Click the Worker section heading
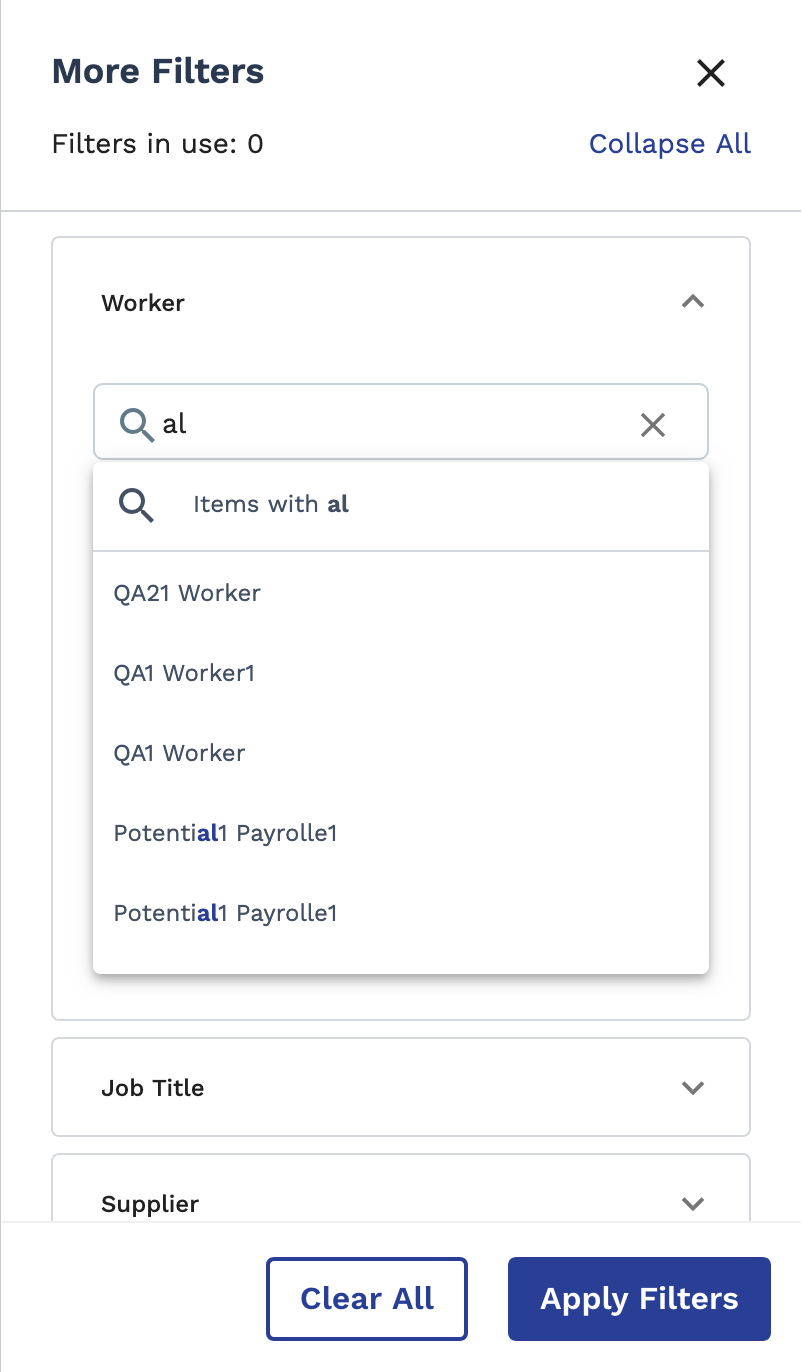 (143, 303)
